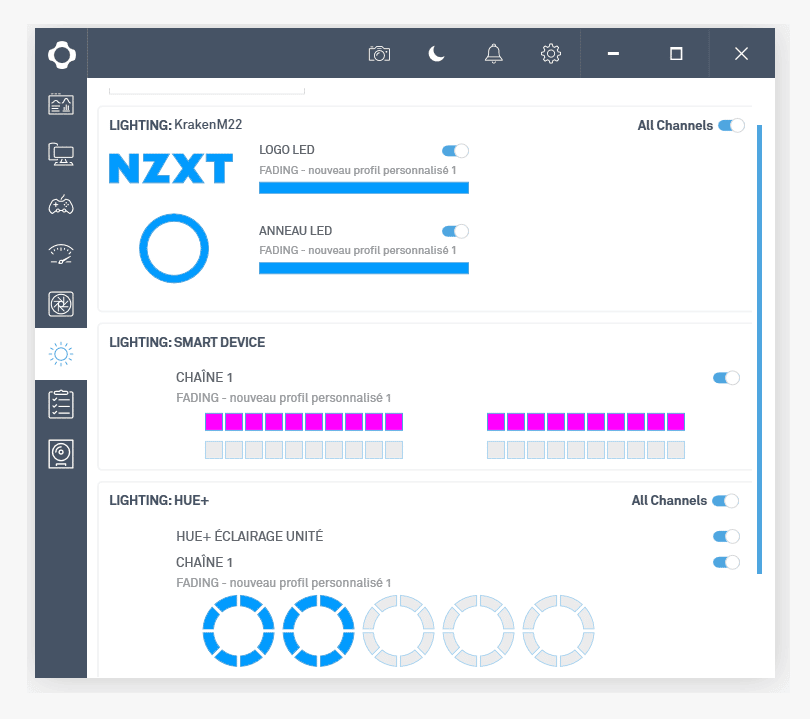Open the games controller sidebar icon
Image resolution: width=810 pixels, height=719 pixels.
[61, 205]
